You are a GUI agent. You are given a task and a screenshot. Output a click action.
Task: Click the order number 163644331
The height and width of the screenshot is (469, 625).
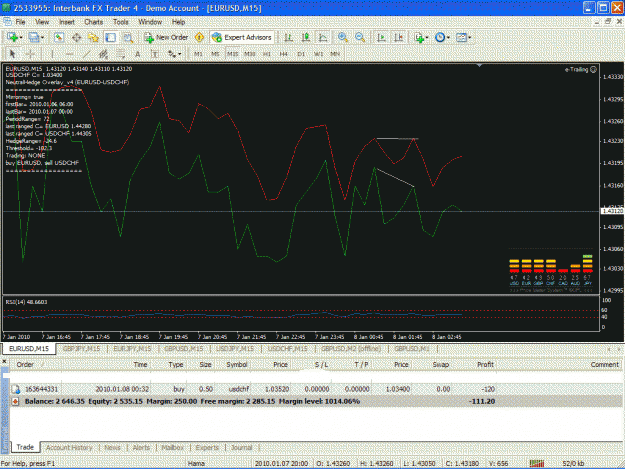pos(41,389)
